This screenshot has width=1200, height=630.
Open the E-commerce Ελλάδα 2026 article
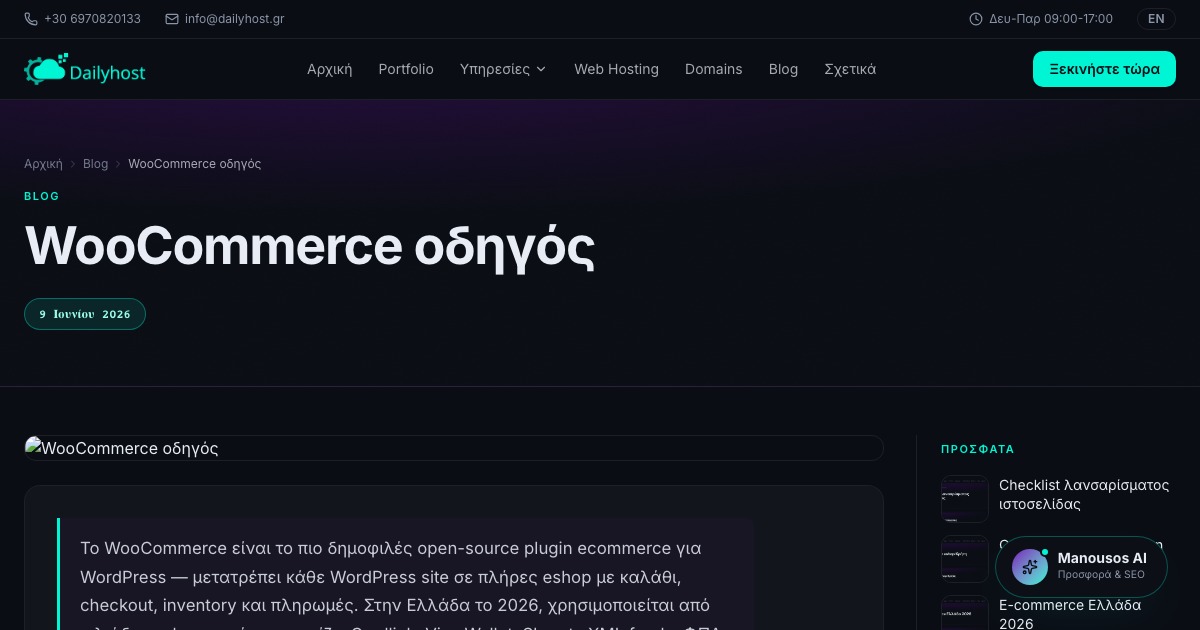pyautogui.click(x=1070, y=614)
